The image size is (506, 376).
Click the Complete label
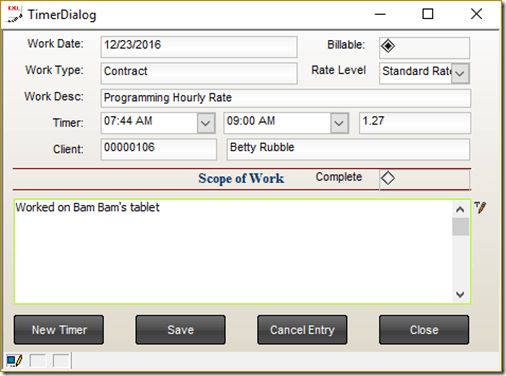click(x=339, y=177)
